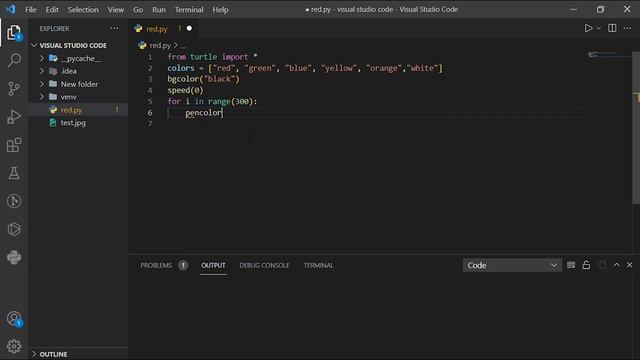Click the VS Code logo icon
The image size is (640, 360).
pyautogui.click(x=11, y=9)
